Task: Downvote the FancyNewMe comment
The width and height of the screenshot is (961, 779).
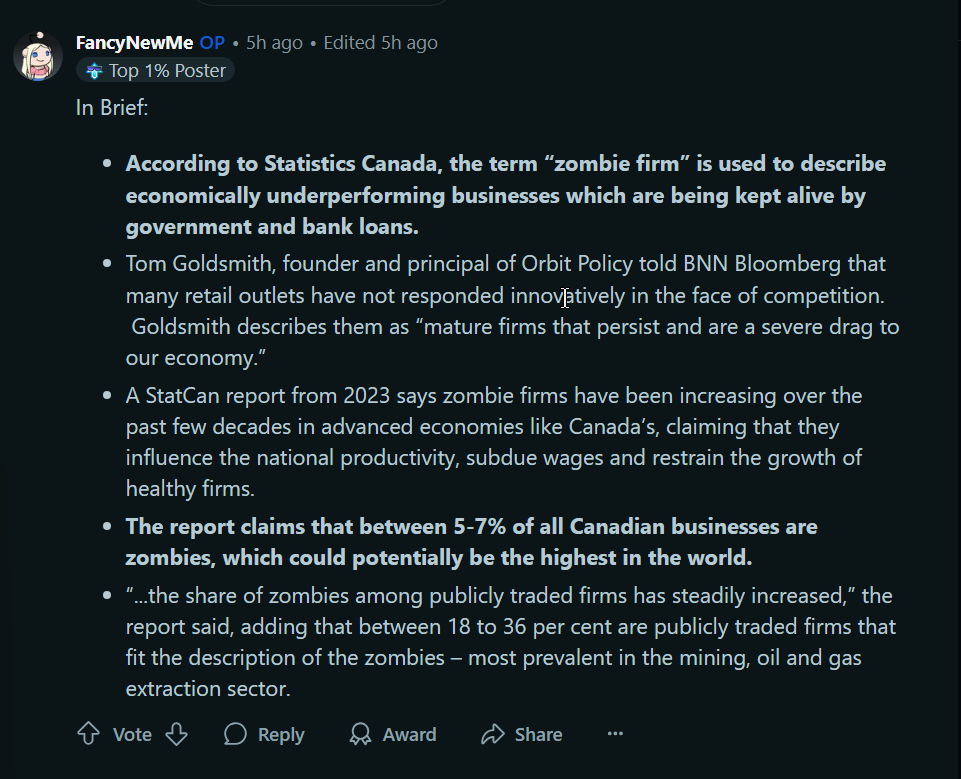Action: point(176,734)
